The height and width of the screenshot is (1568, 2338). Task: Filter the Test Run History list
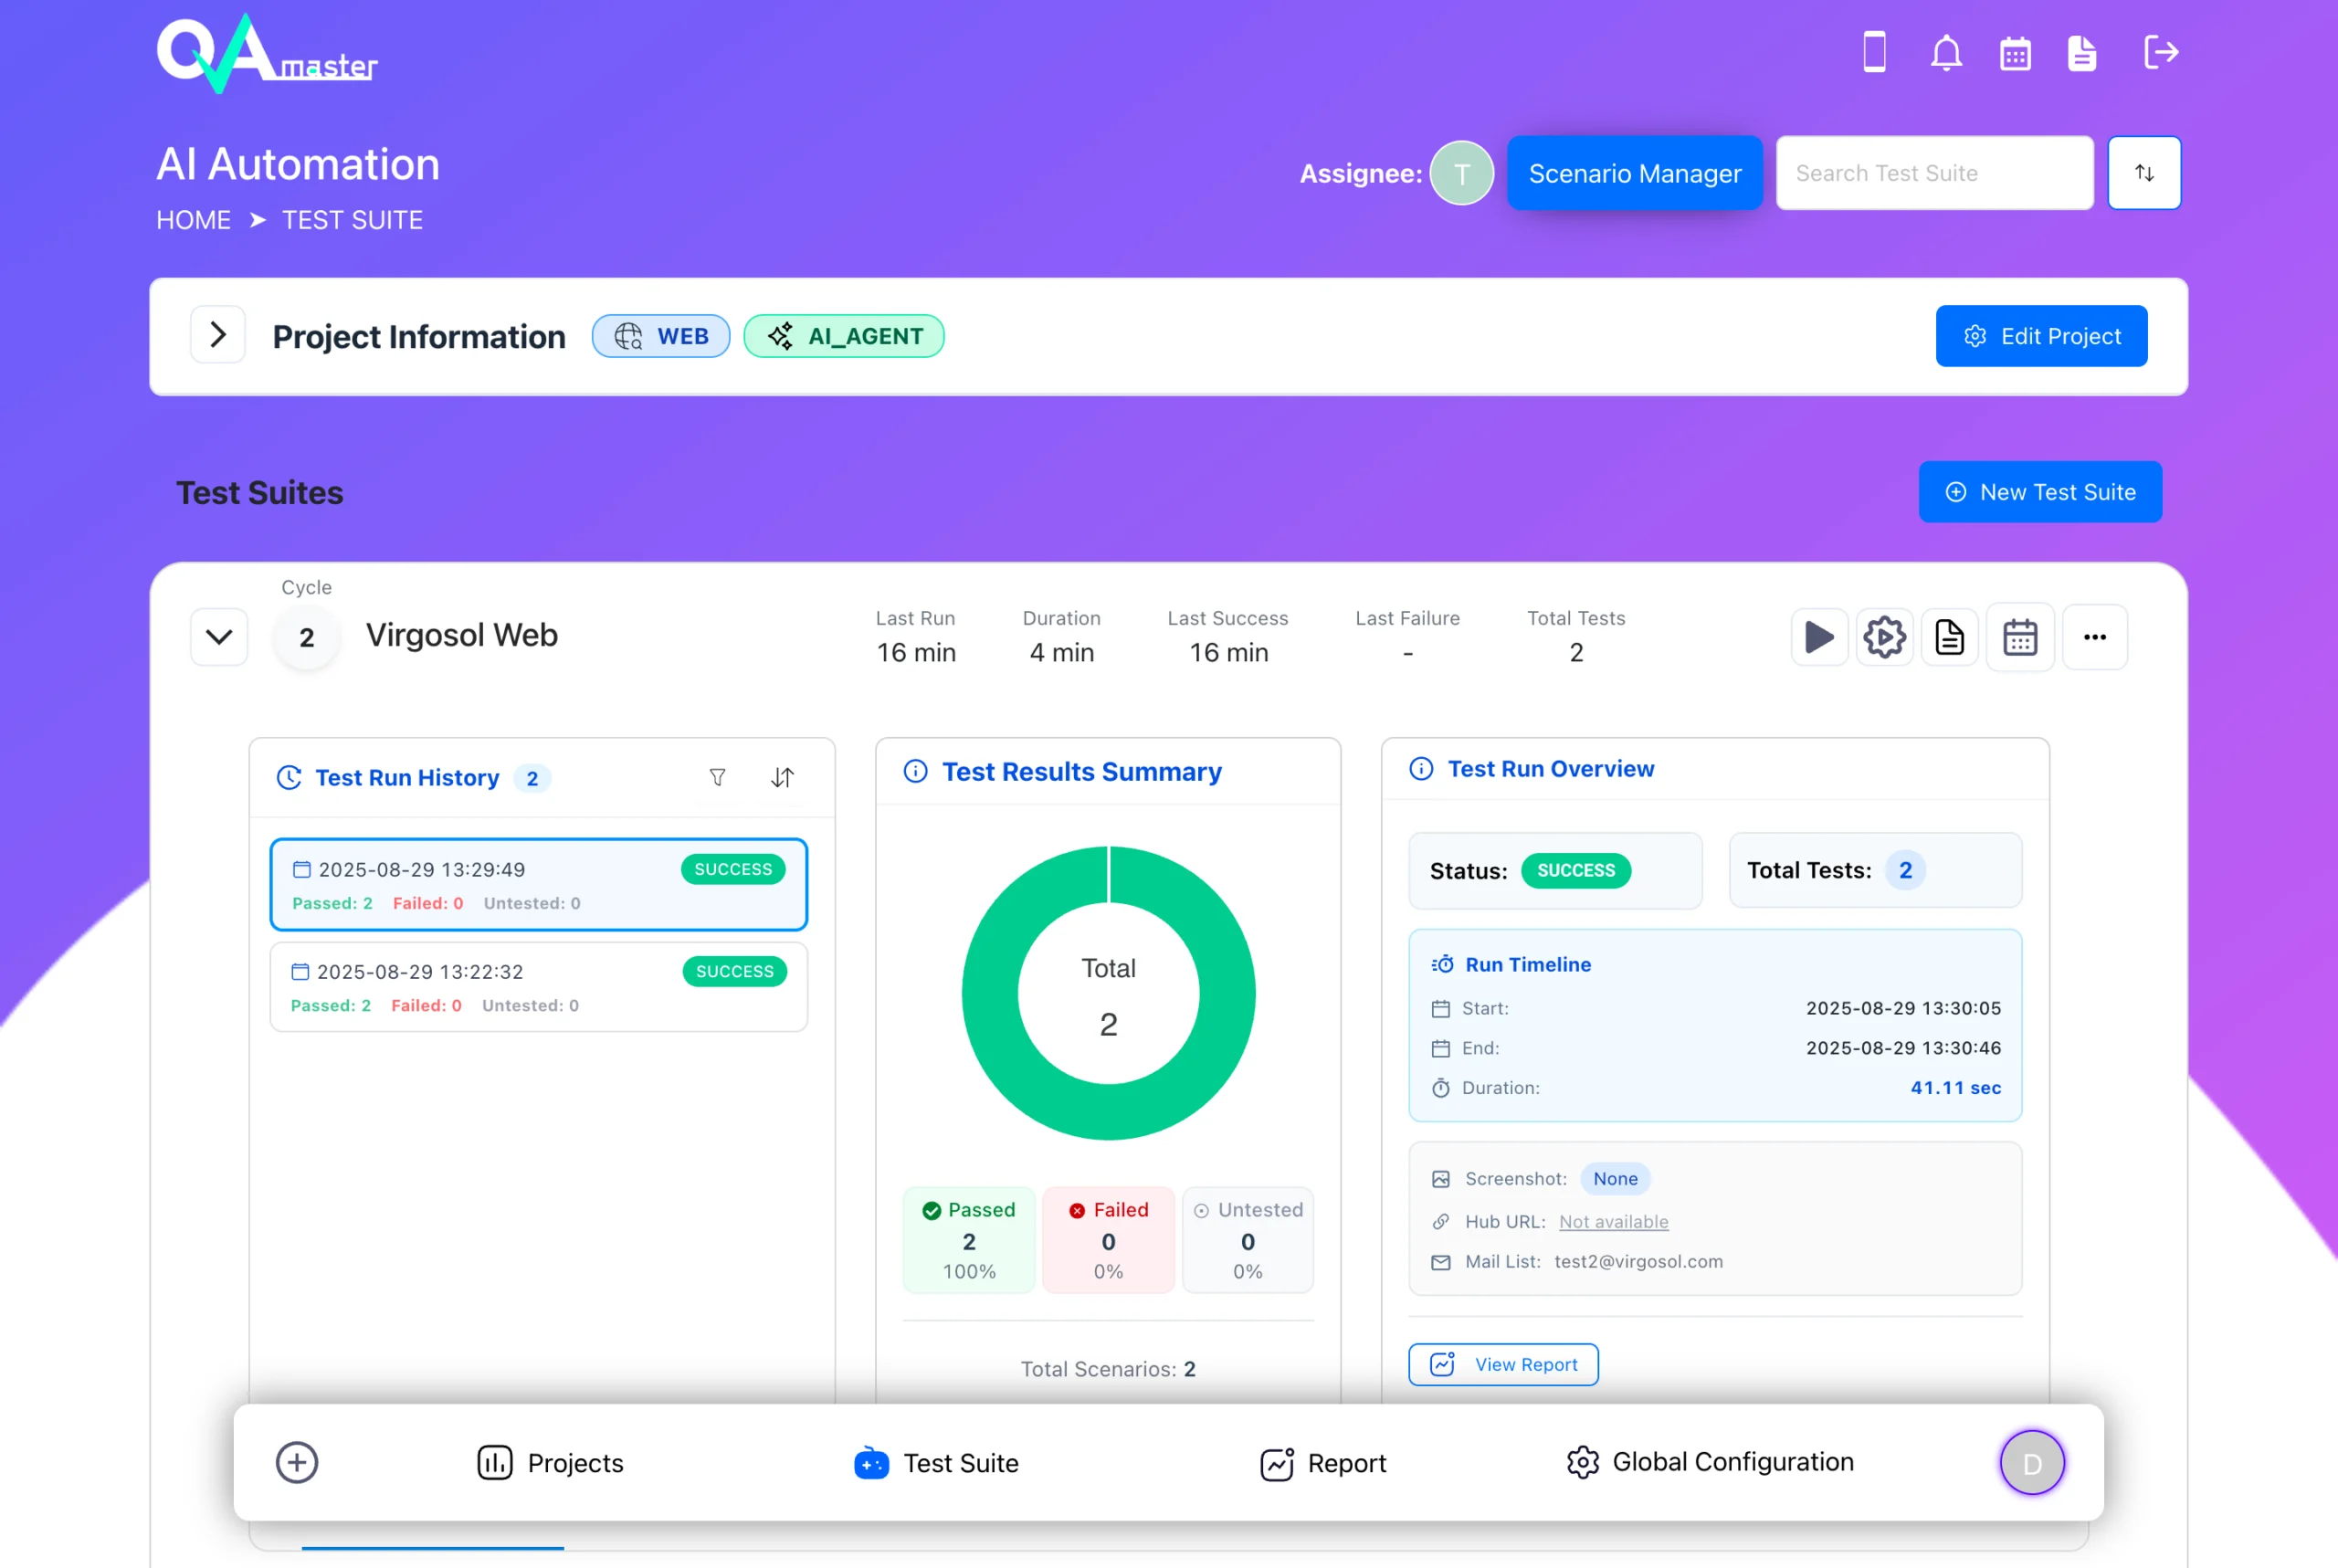(717, 777)
